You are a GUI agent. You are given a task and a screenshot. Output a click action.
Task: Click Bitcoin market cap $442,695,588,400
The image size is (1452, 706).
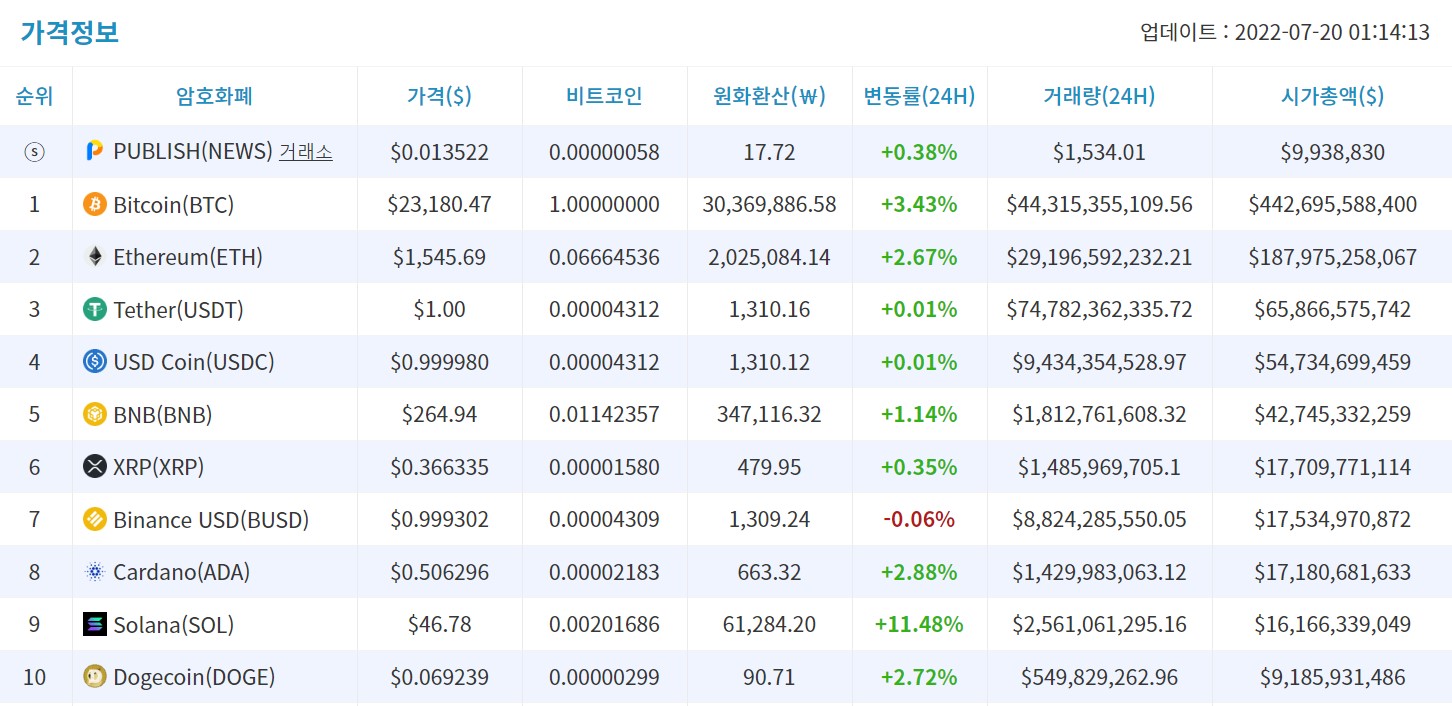[1332, 205]
